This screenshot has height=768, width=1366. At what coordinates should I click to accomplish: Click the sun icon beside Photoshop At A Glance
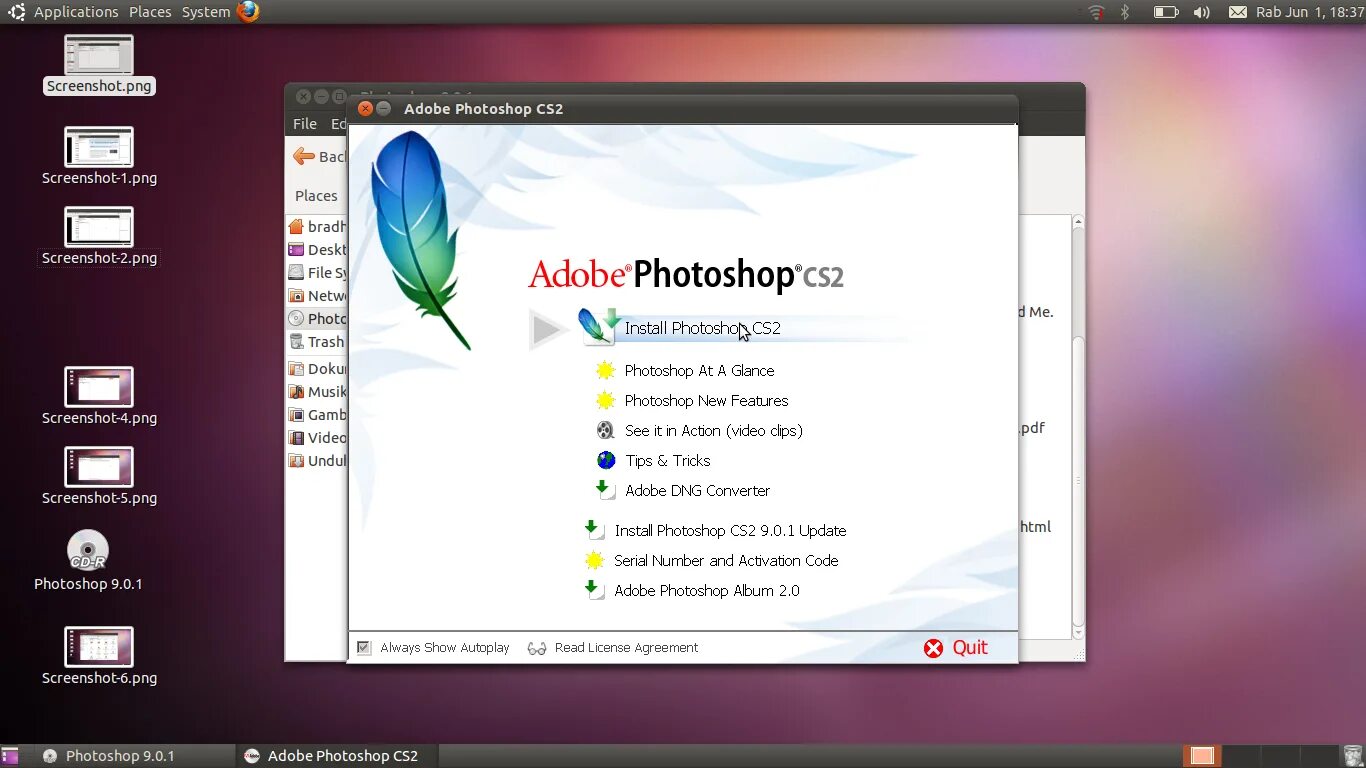pyautogui.click(x=605, y=370)
